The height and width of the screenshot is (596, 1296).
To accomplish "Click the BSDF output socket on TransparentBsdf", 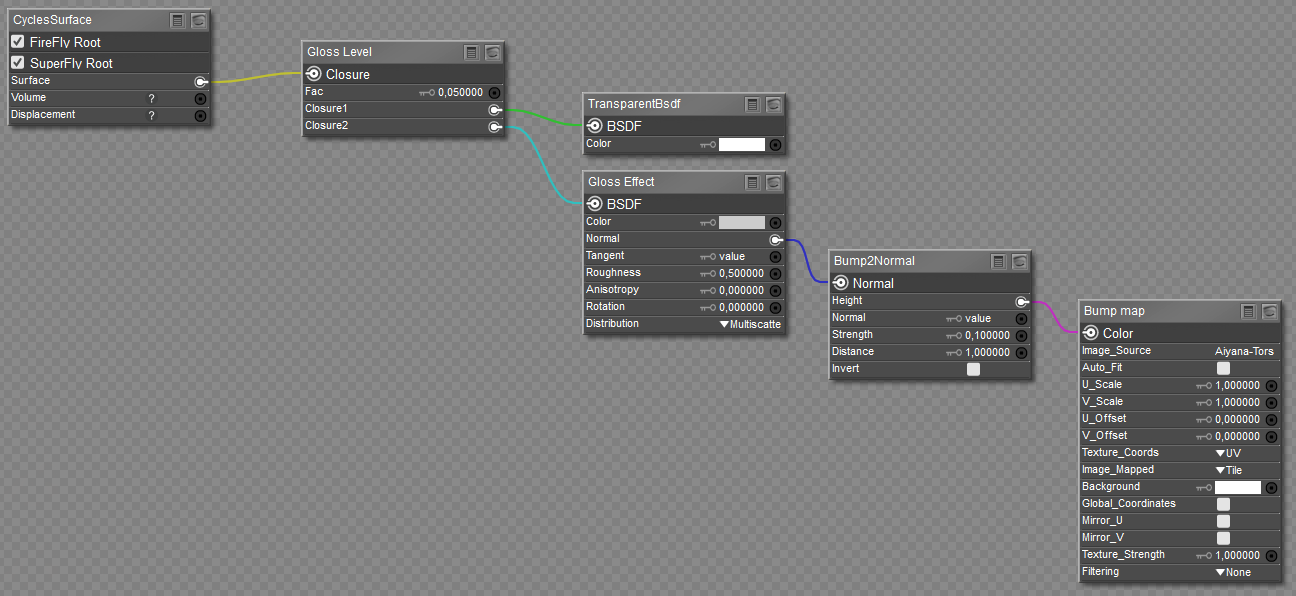I will (x=594, y=126).
